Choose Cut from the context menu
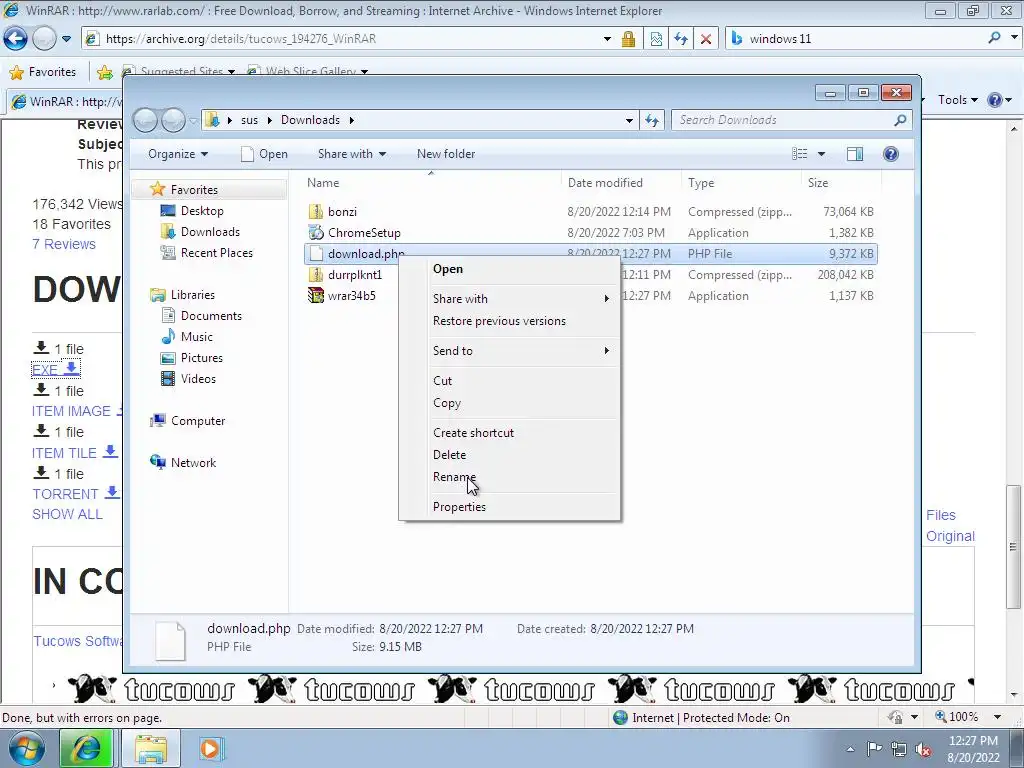The height and width of the screenshot is (768, 1024). pos(442,381)
